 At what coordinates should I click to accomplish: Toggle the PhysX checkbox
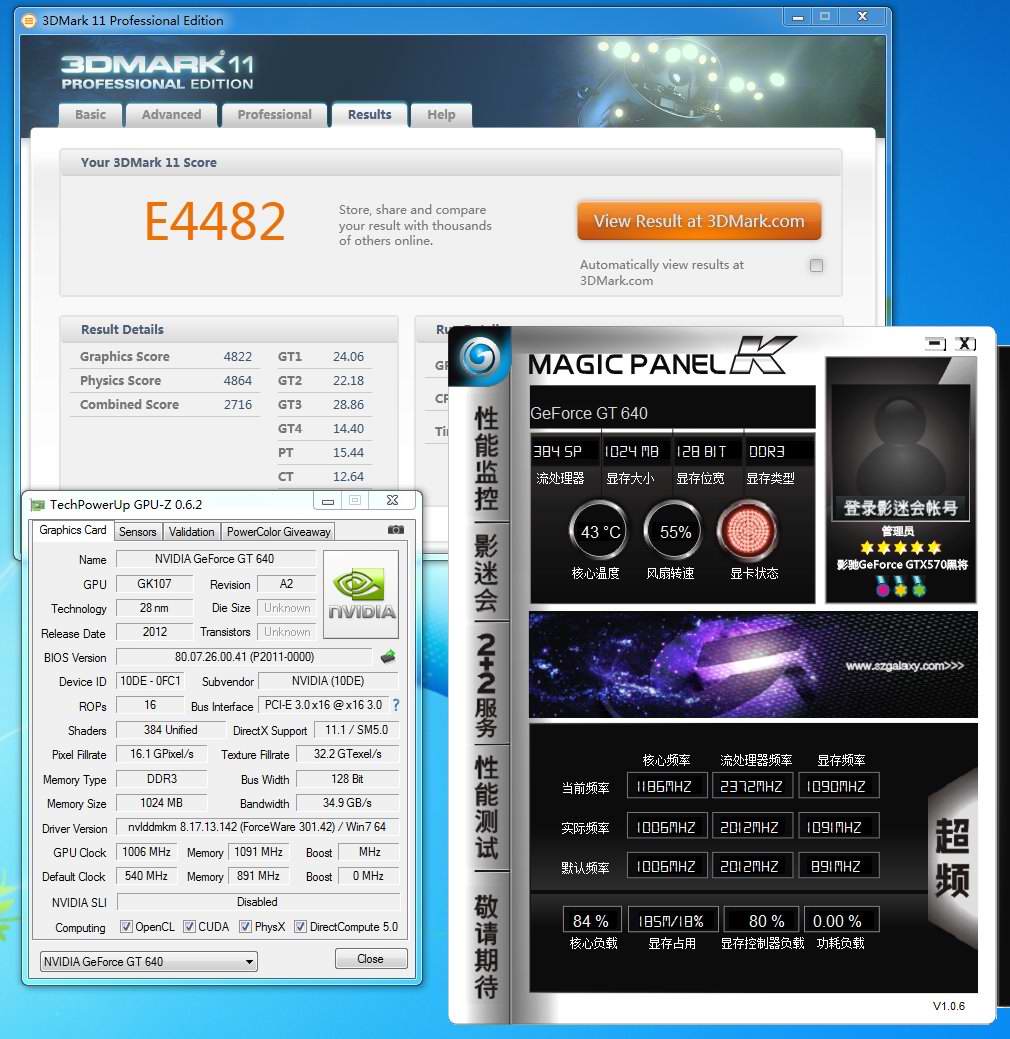click(x=246, y=927)
